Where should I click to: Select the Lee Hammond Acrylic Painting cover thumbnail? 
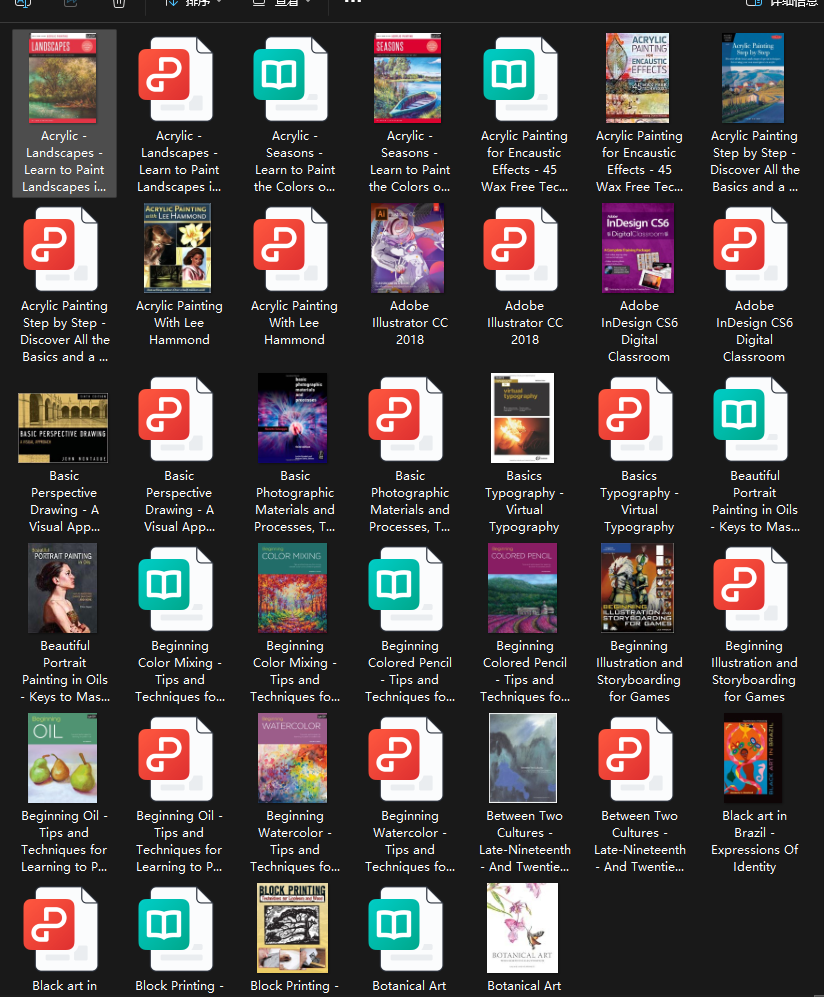tap(177, 248)
